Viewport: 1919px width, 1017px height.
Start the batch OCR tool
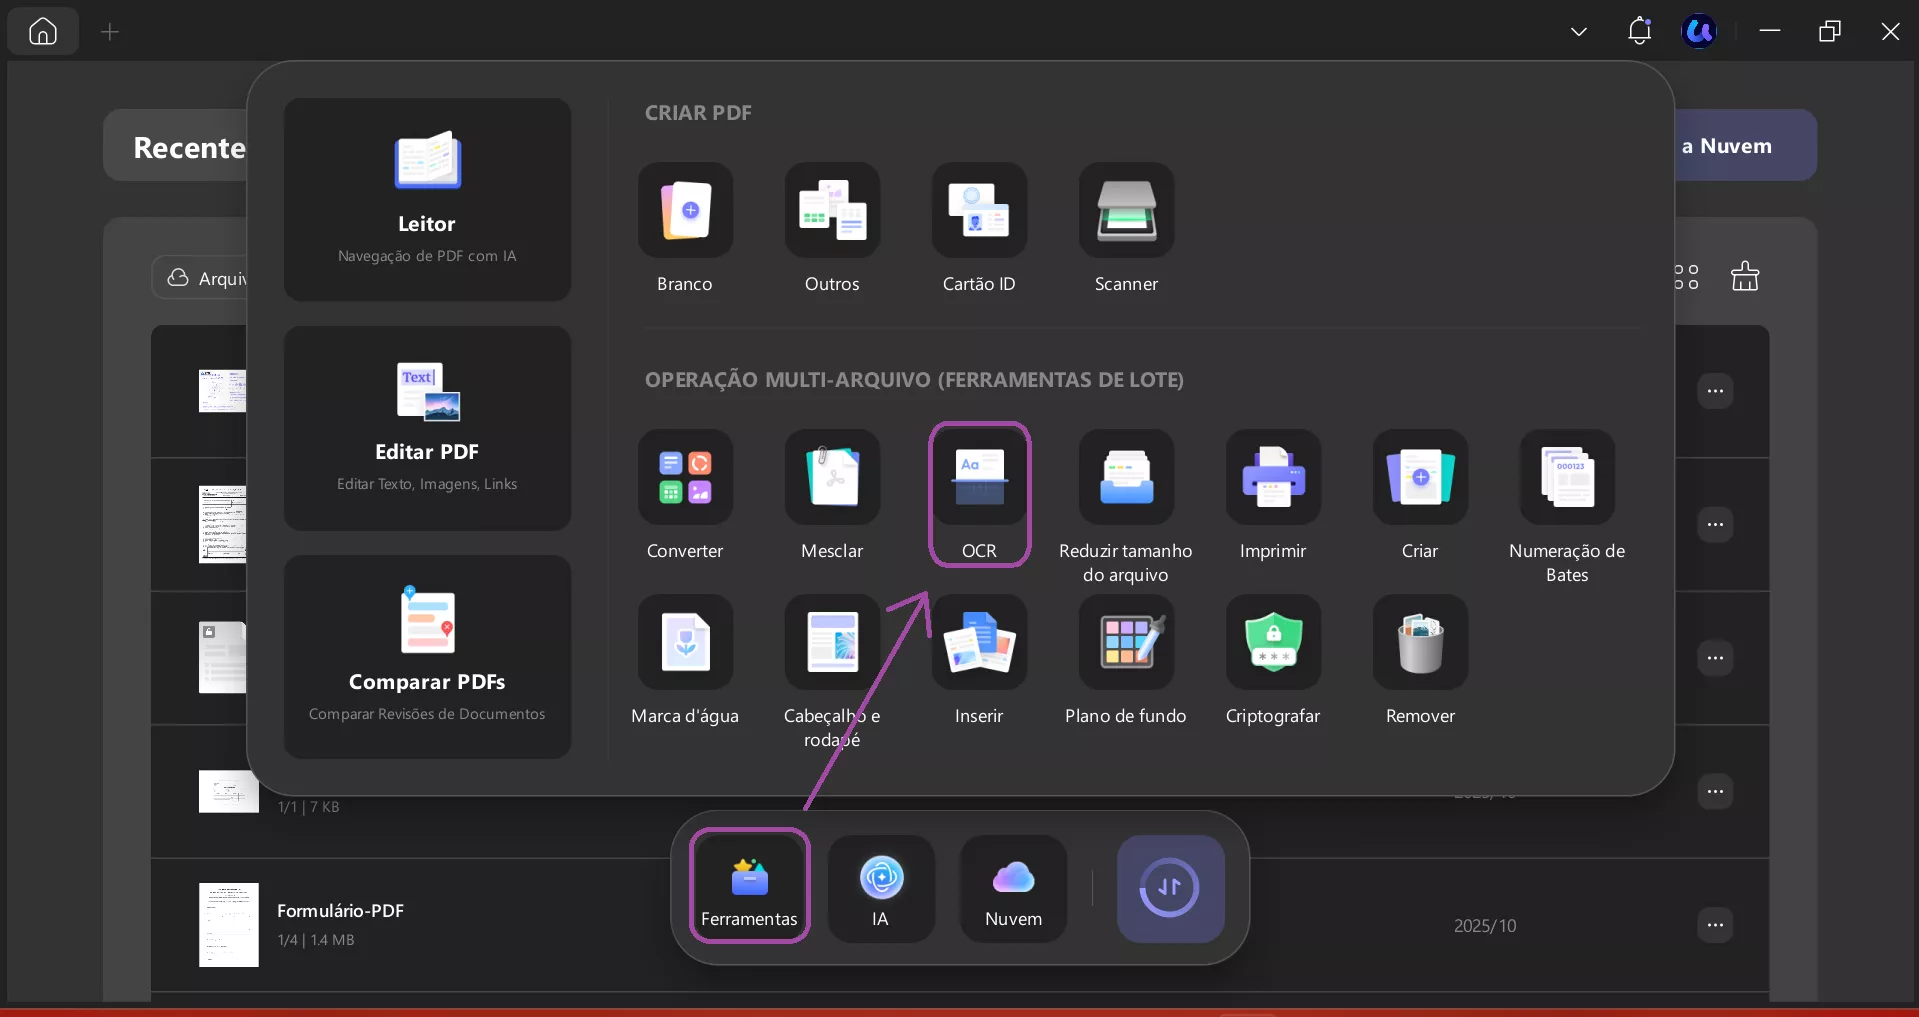click(x=979, y=495)
